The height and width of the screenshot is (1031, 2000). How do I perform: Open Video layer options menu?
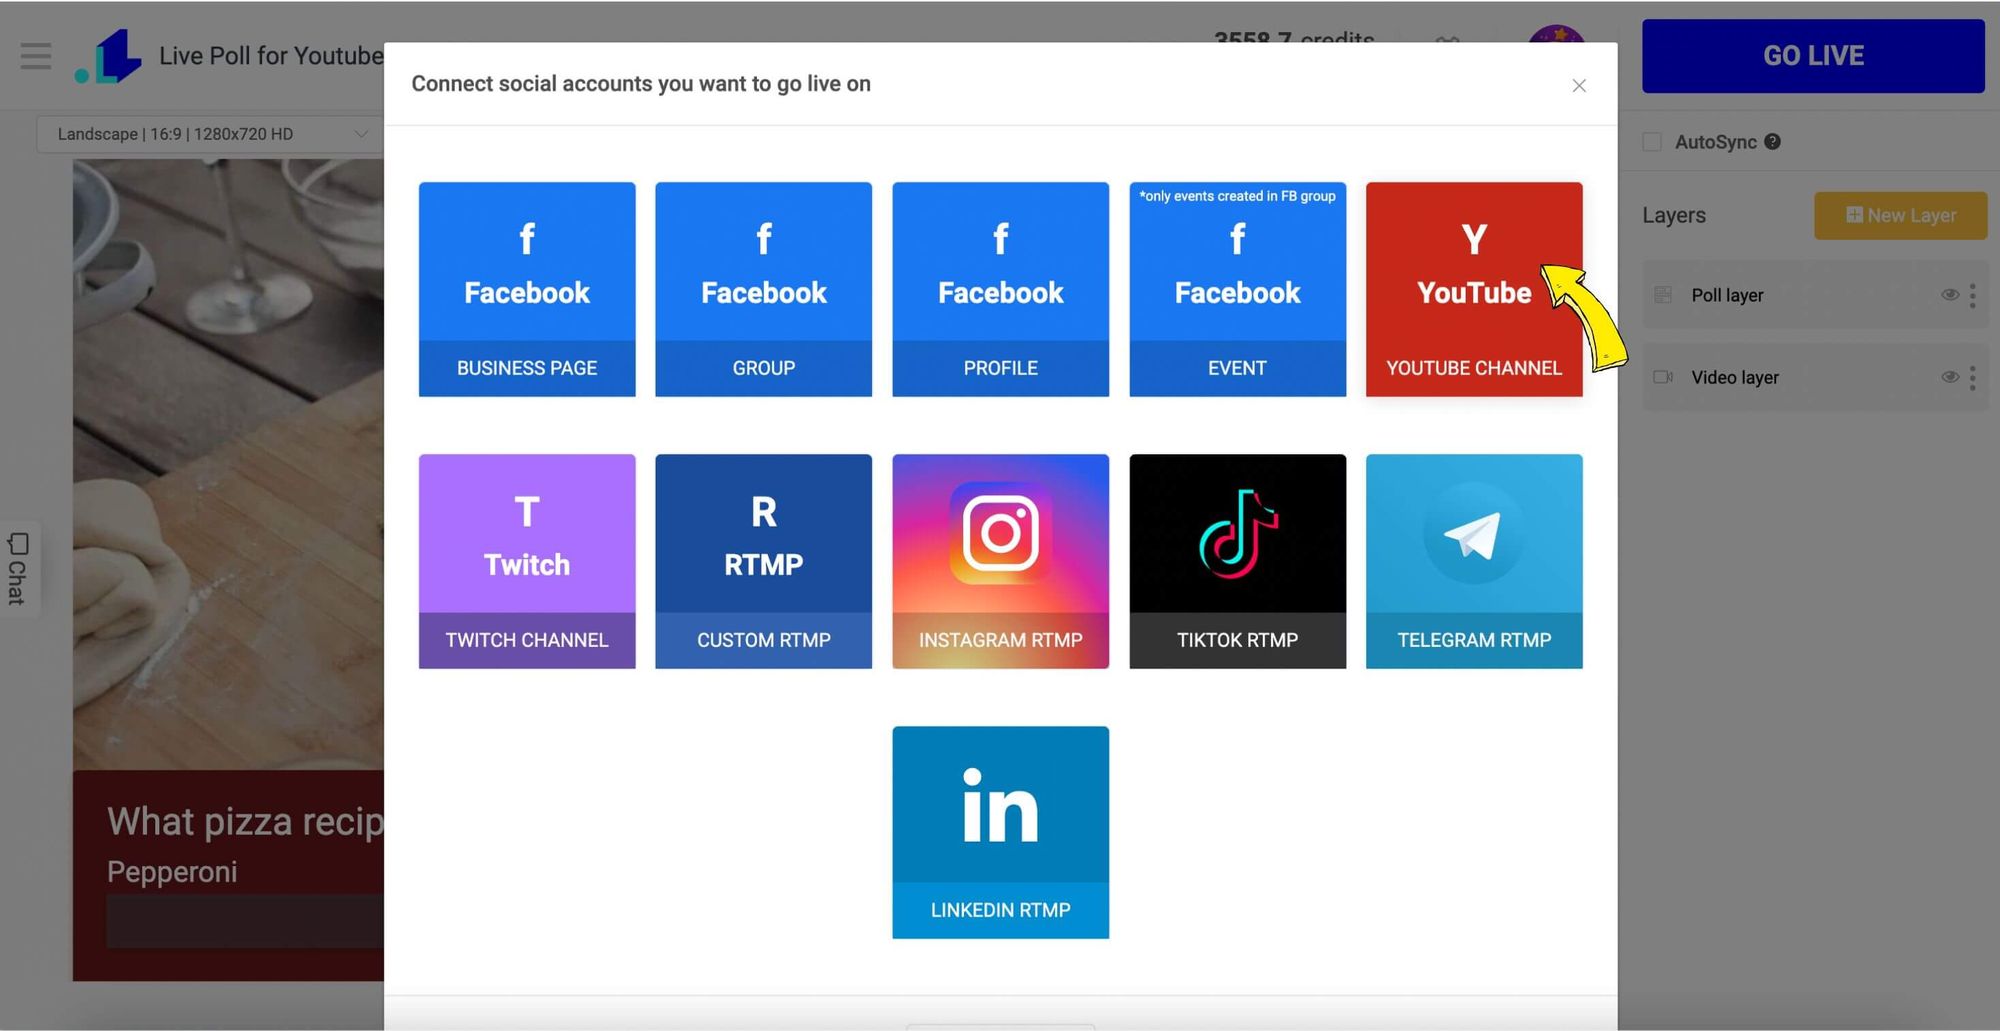1973,377
